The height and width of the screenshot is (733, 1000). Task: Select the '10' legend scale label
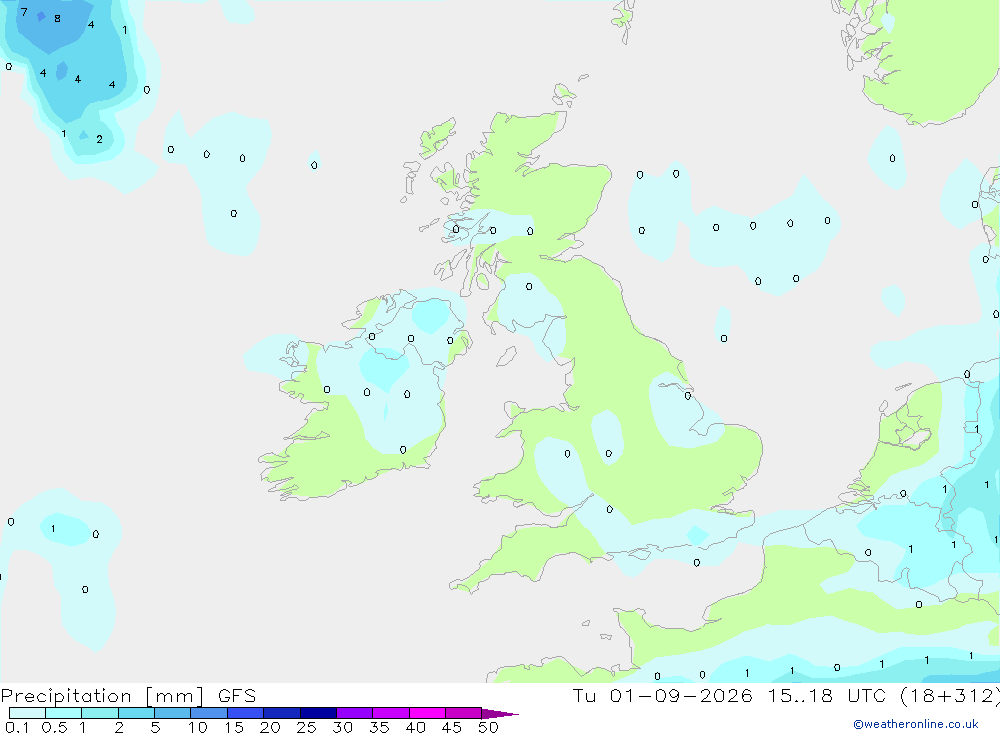[x=198, y=727]
